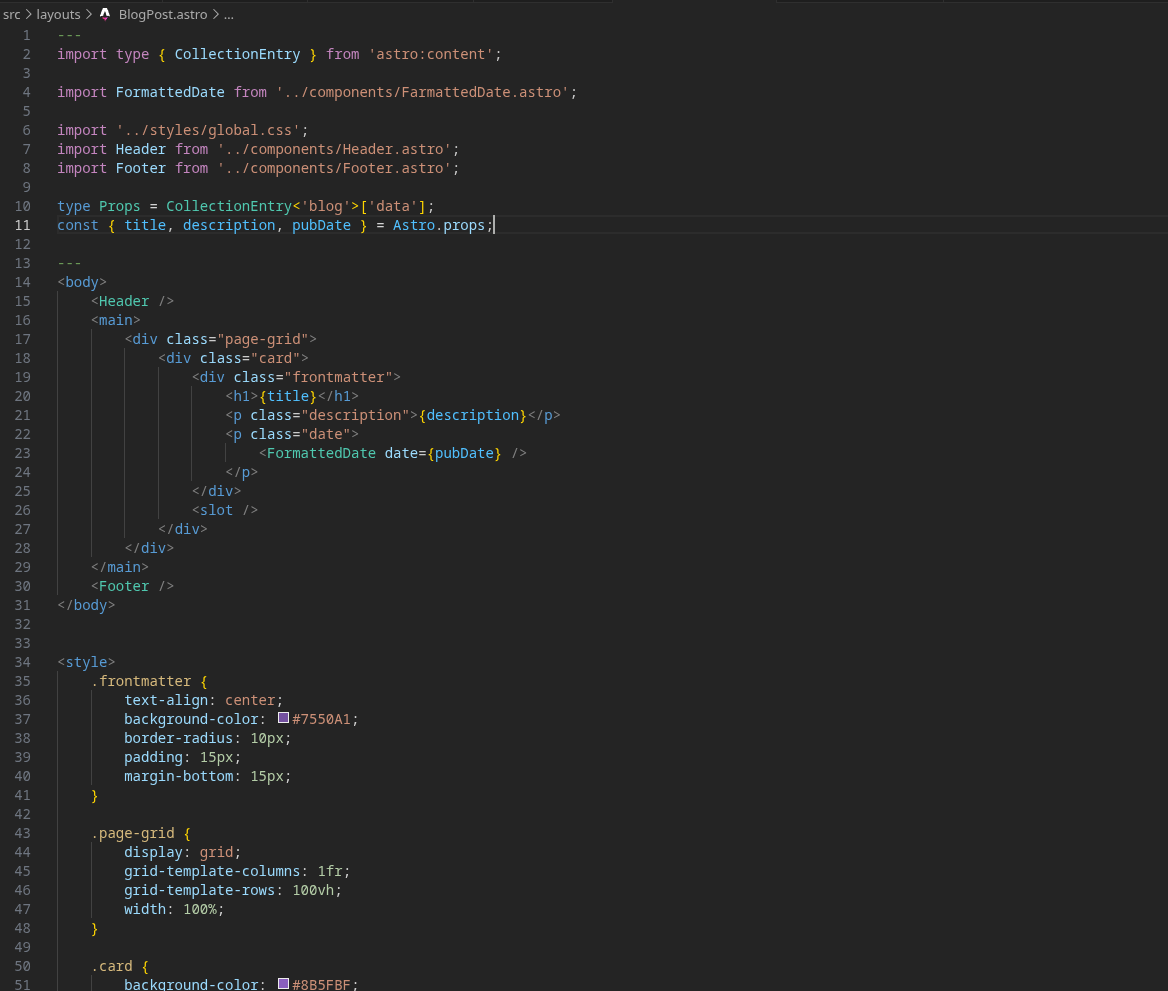Select BlogPost.astro in the breadcrumb
The image size is (1168, 991).
coord(162,15)
